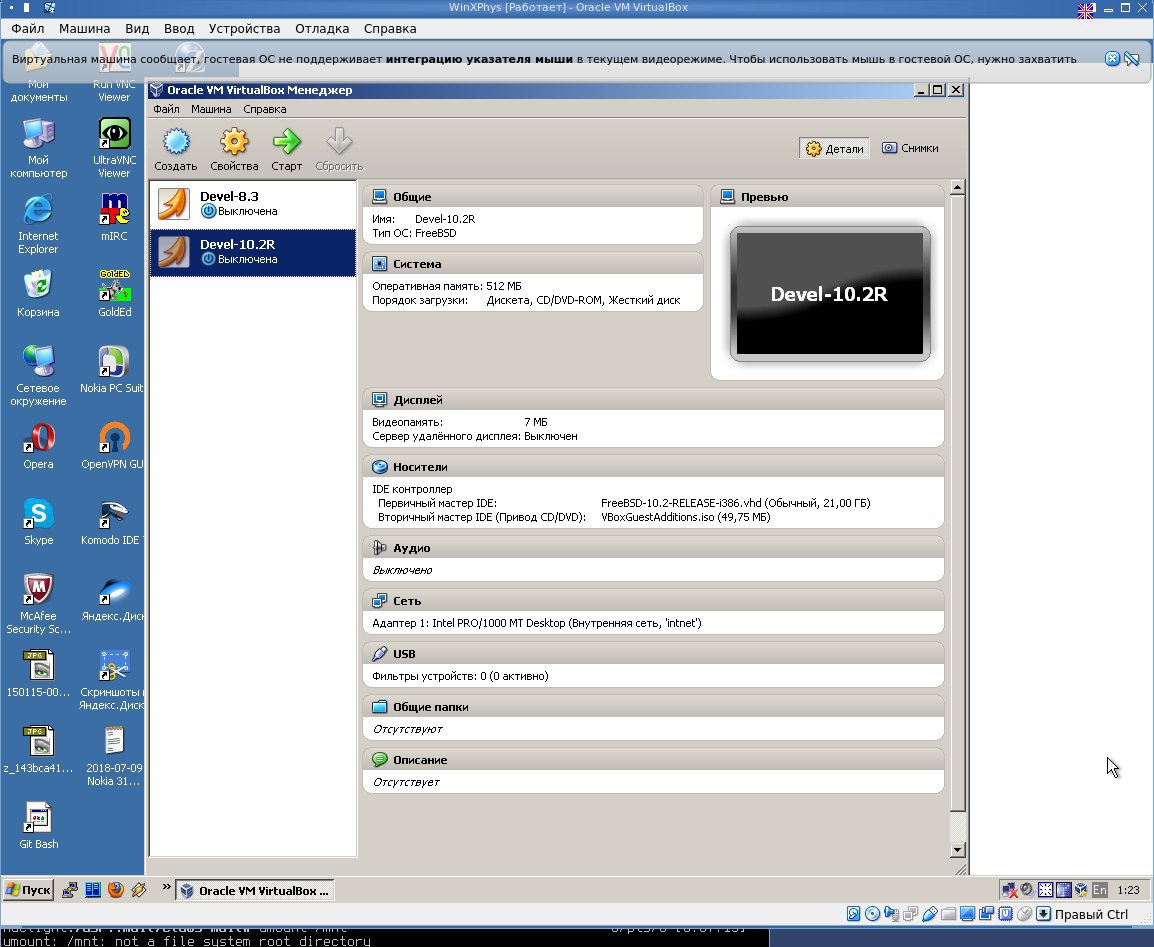Screen dimensions: 1154x947
Task: Click the USB section header
Action: pyautogui.click(x=654, y=653)
